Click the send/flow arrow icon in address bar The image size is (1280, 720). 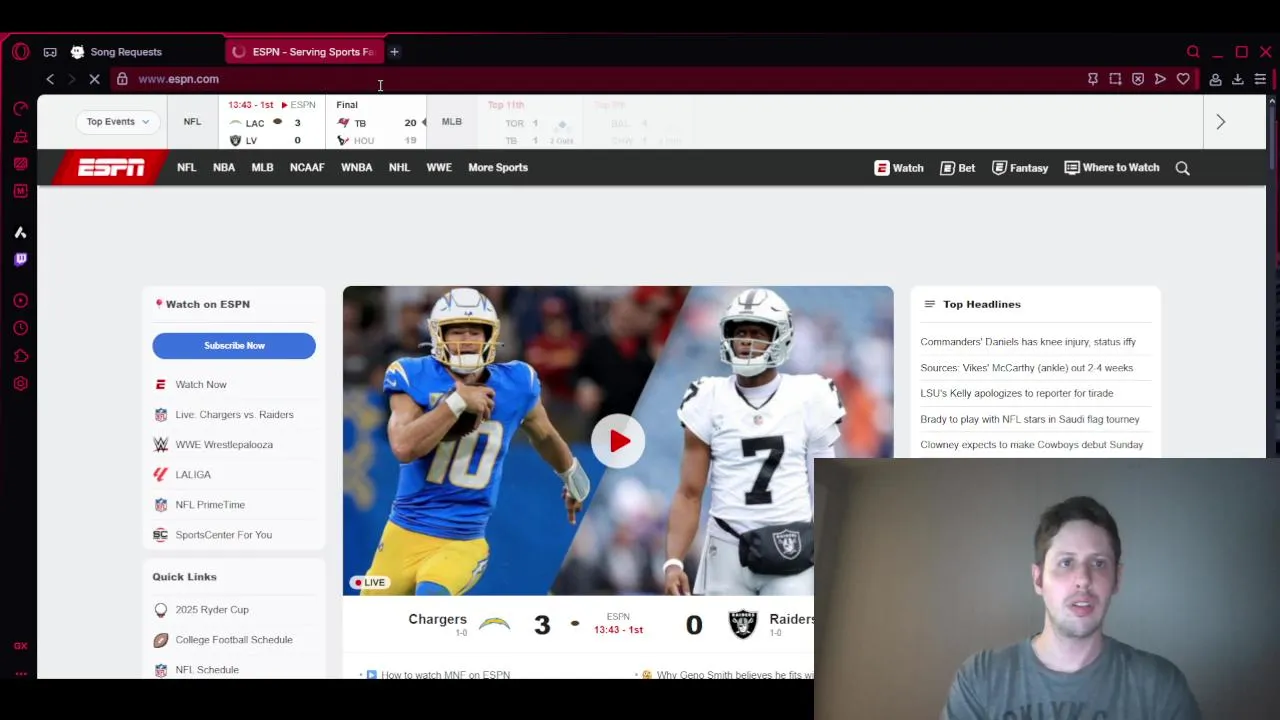1160,79
